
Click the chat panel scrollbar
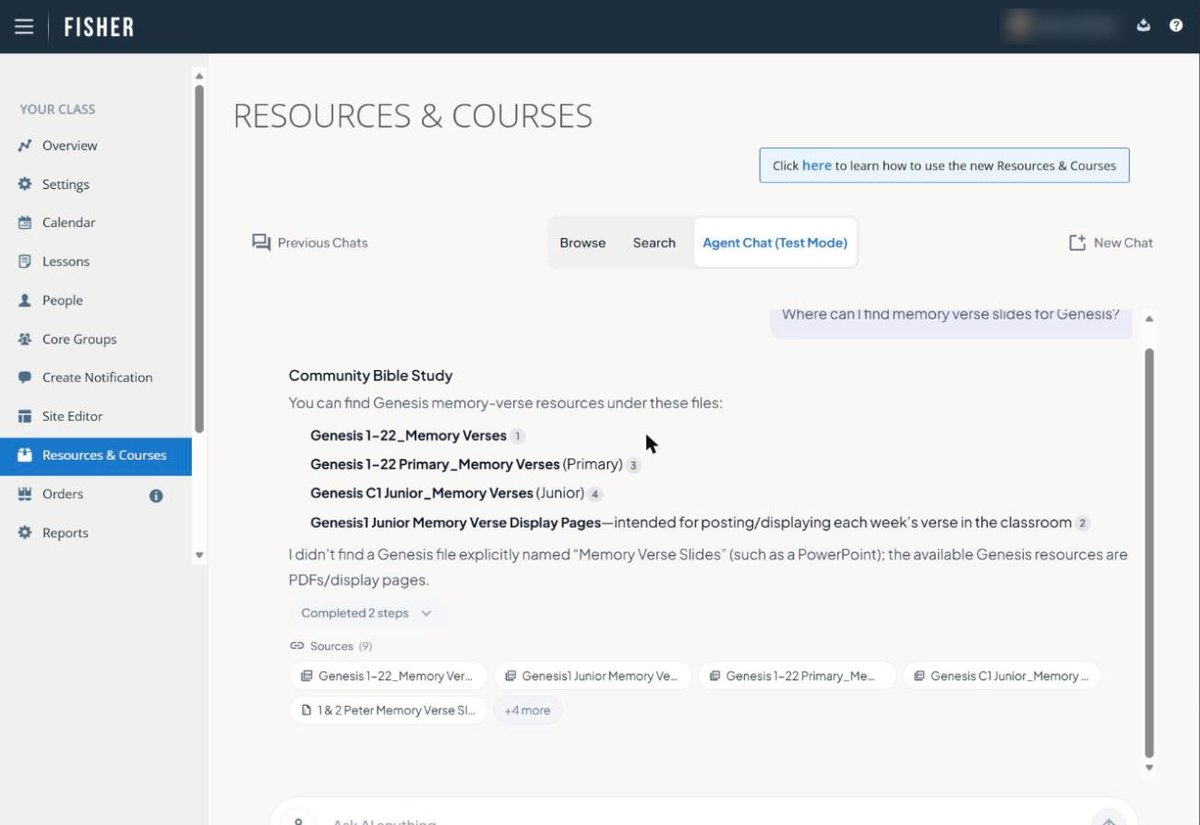1149,552
